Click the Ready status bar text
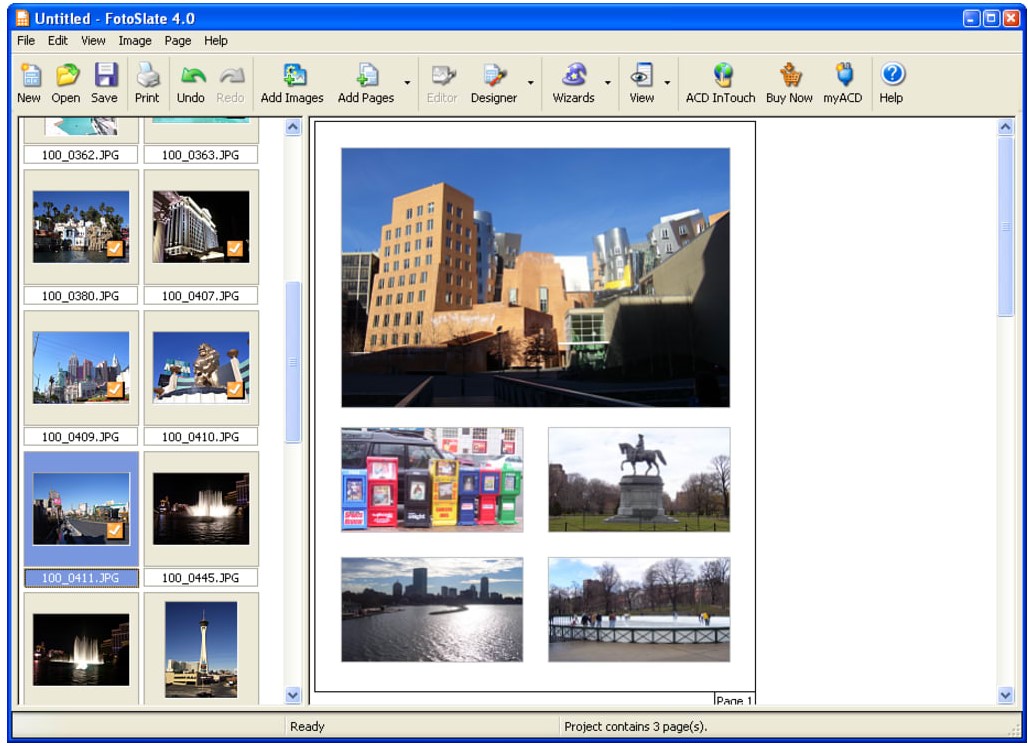Image resolution: width=1028 pixels, height=746 pixels. click(x=307, y=726)
